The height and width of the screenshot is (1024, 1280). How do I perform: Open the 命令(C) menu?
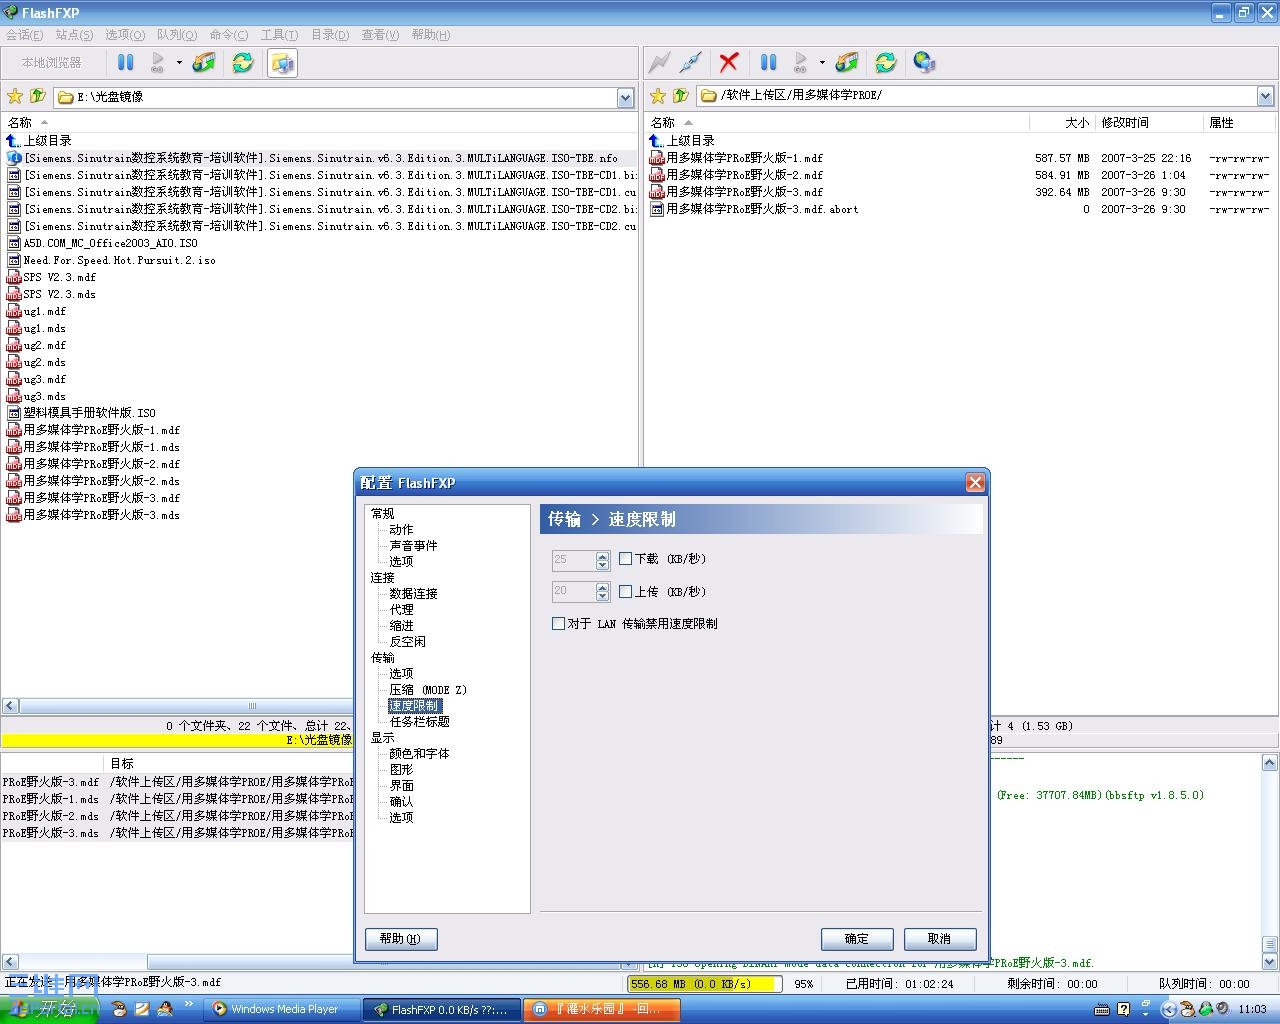(229, 35)
